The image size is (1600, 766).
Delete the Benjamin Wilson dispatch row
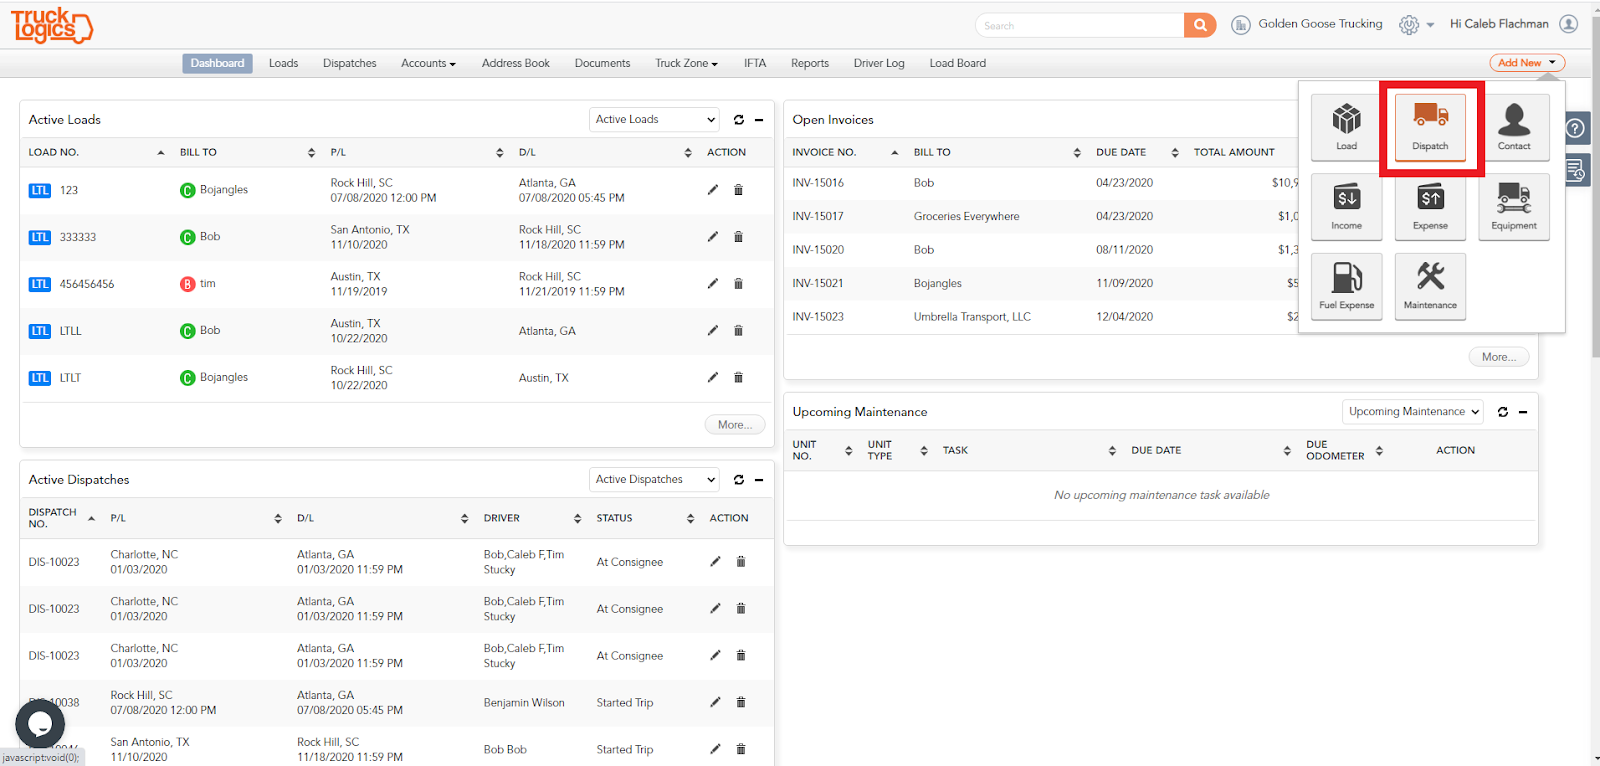pos(741,702)
